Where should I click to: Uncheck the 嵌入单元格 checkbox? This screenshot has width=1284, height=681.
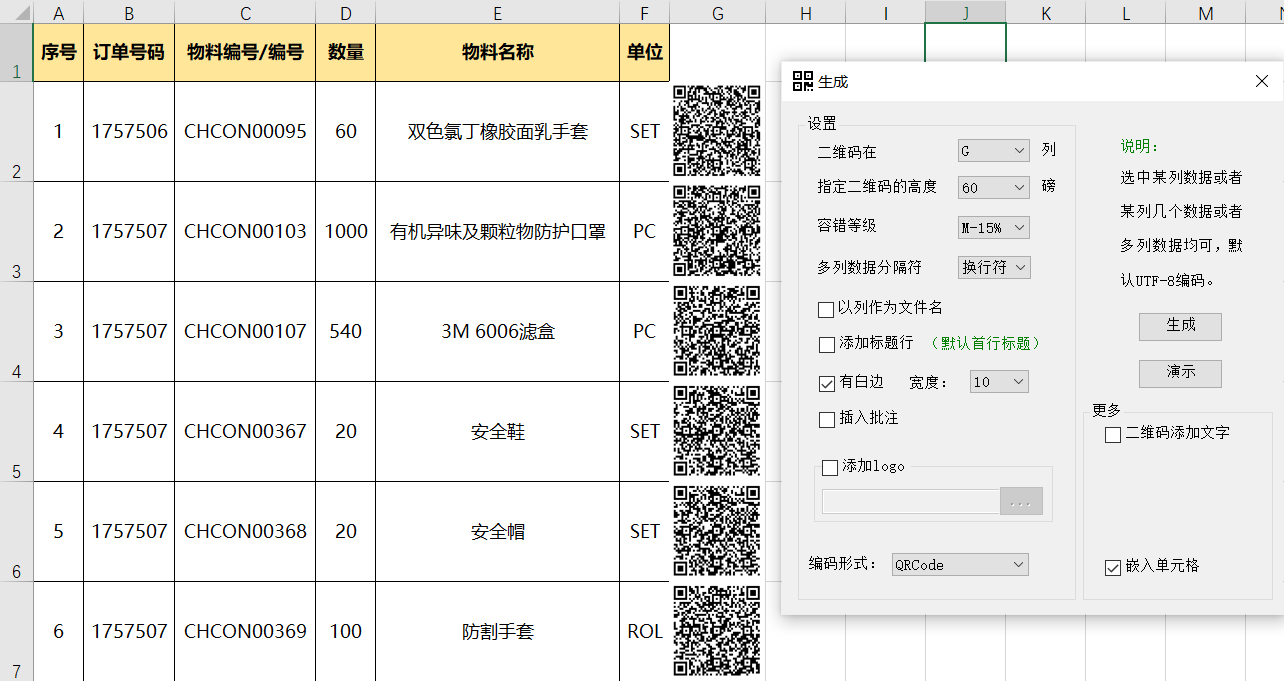tap(1112, 567)
